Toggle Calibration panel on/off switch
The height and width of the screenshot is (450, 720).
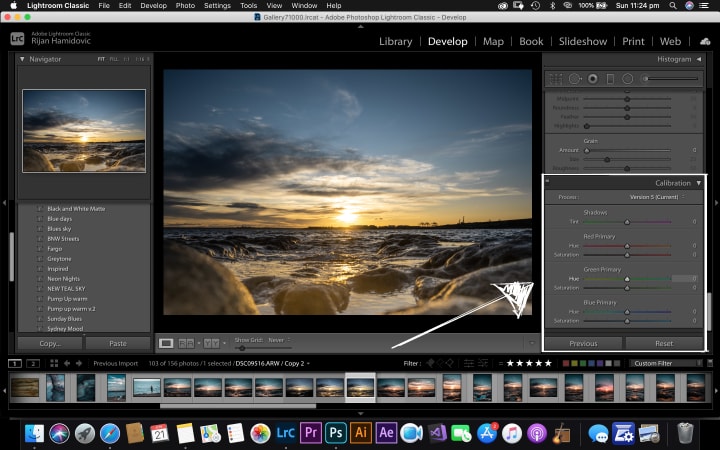click(x=547, y=181)
